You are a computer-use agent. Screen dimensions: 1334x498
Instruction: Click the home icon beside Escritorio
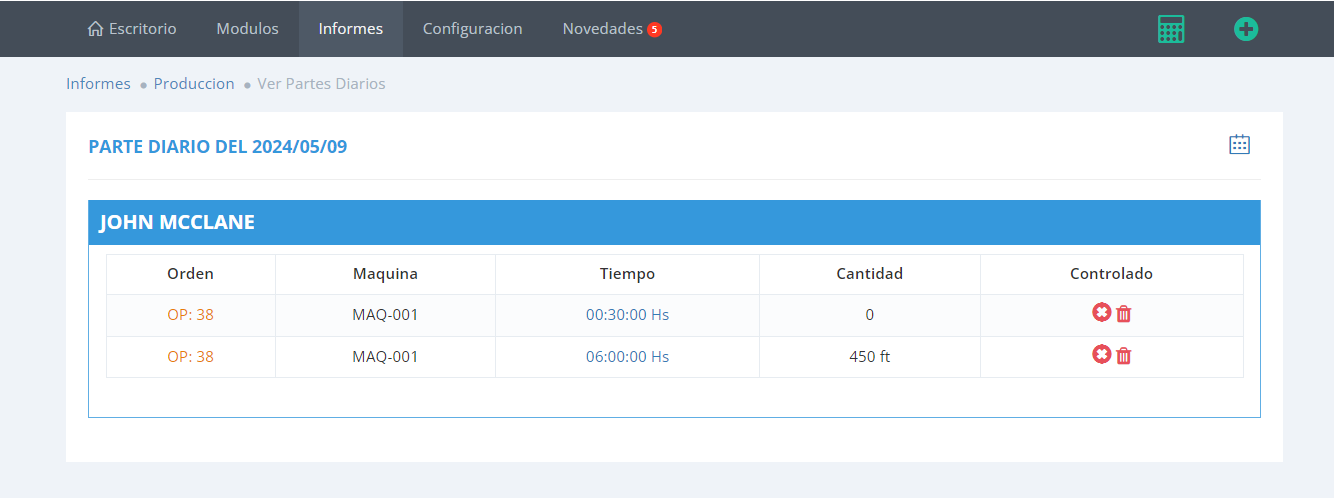pyautogui.click(x=95, y=29)
